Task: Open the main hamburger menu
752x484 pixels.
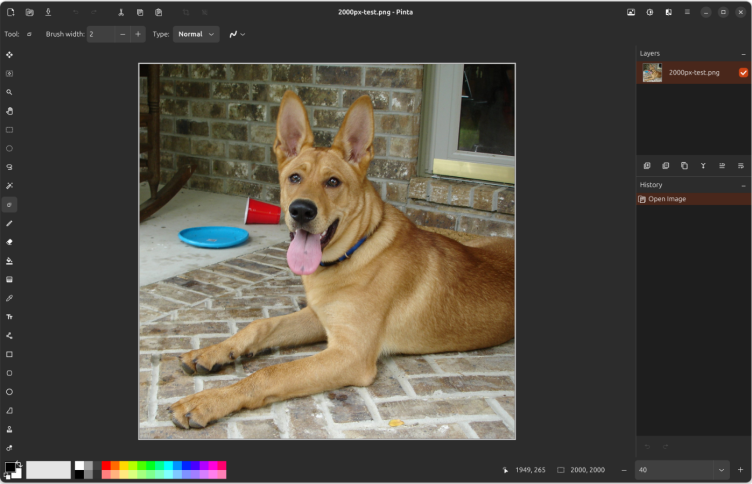Action: [686, 12]
